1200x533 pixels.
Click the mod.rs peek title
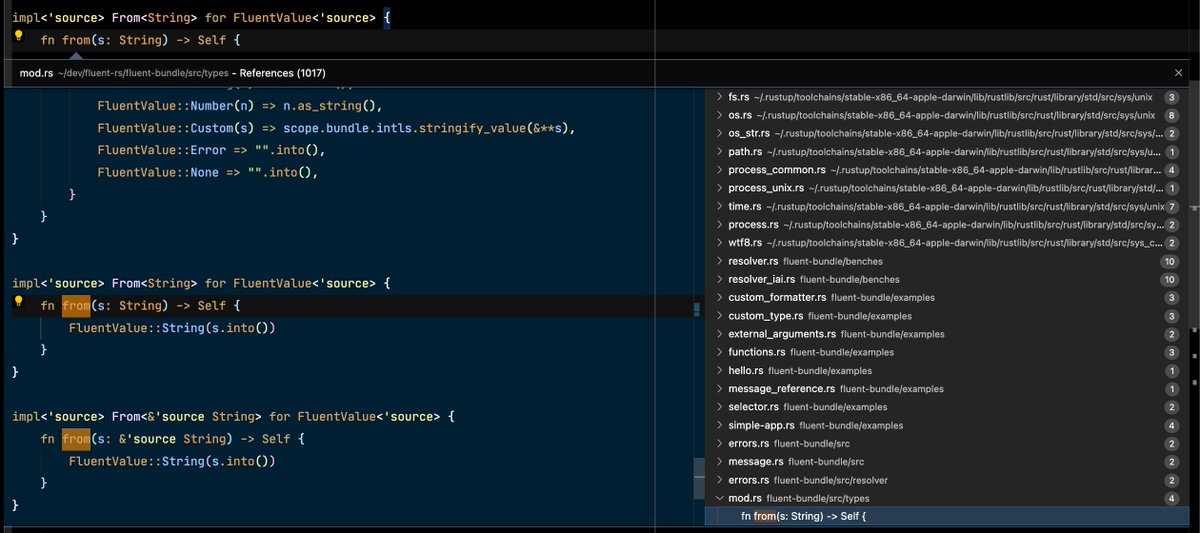(36, 73)
